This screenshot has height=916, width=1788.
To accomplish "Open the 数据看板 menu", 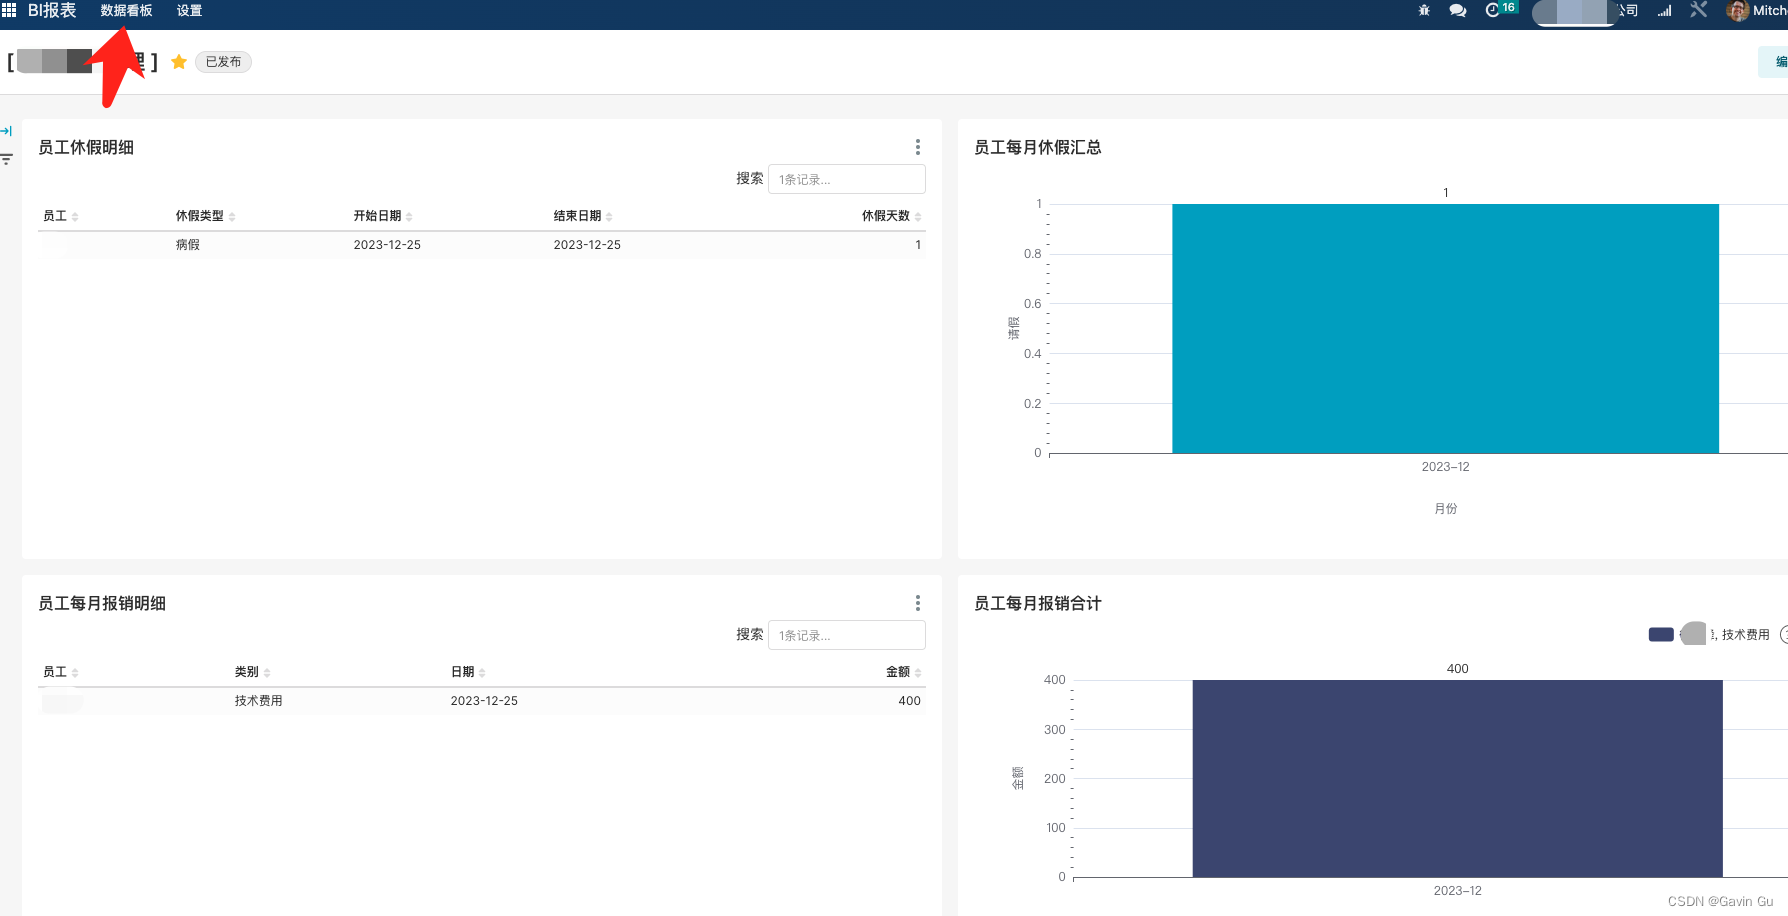I will point(126,10).
